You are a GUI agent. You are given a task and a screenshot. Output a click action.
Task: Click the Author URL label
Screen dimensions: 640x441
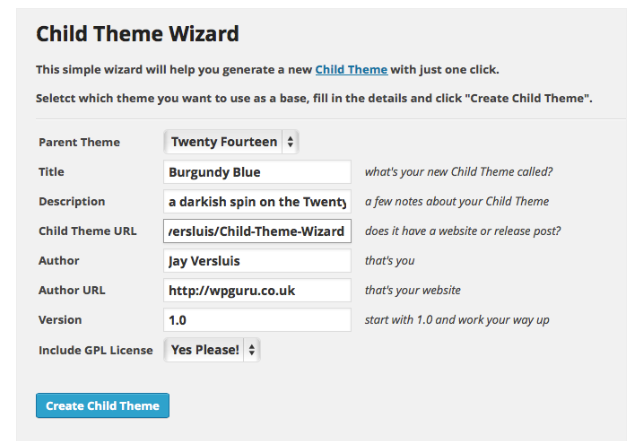click(72, 290)
